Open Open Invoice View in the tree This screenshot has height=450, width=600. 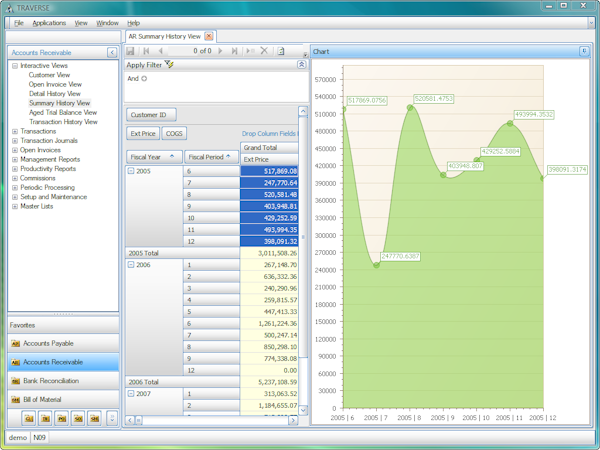click(x=55, y=84)
